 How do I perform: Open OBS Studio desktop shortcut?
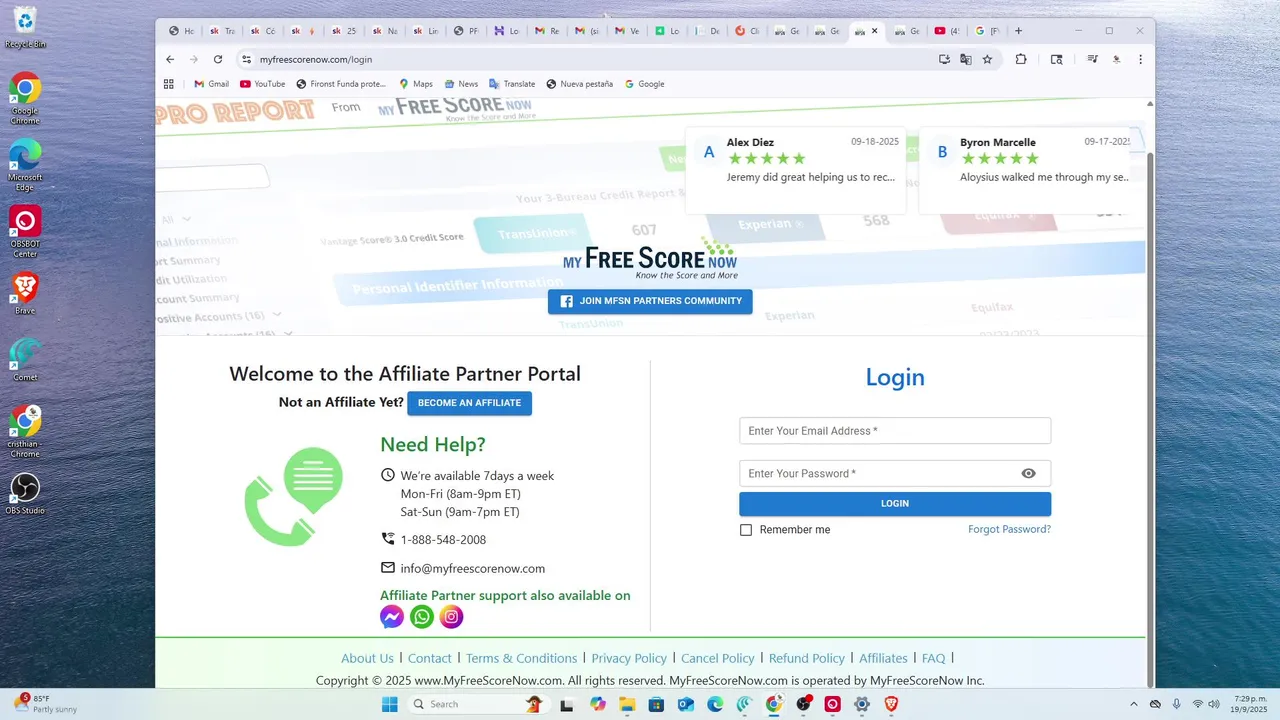25,493
